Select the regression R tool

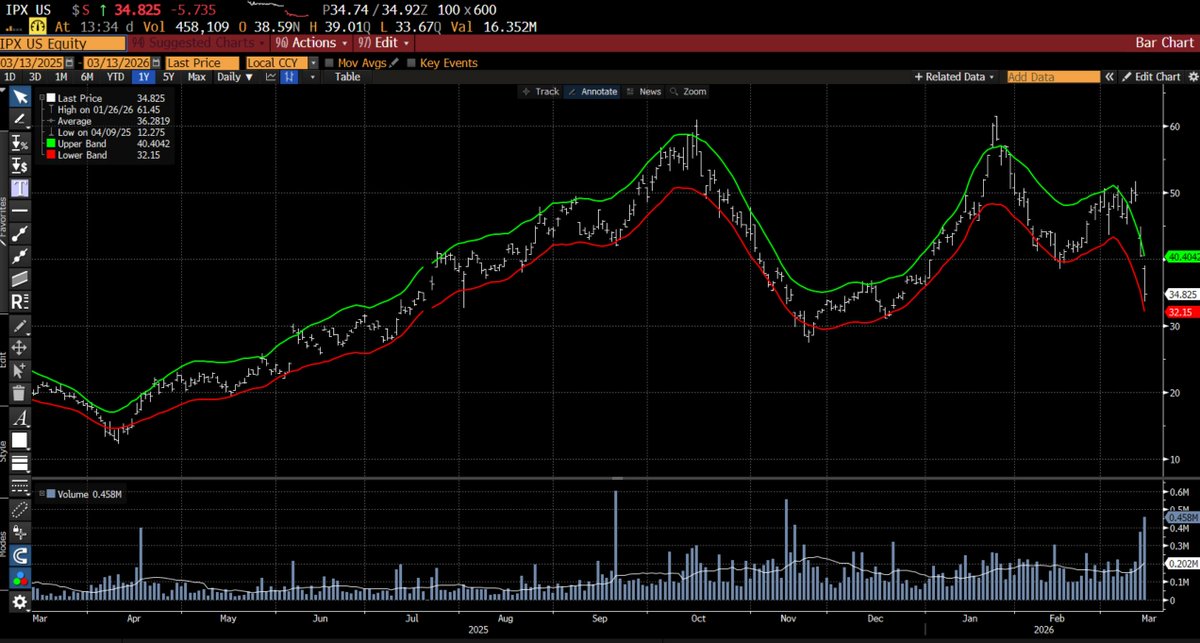(21, 301)
